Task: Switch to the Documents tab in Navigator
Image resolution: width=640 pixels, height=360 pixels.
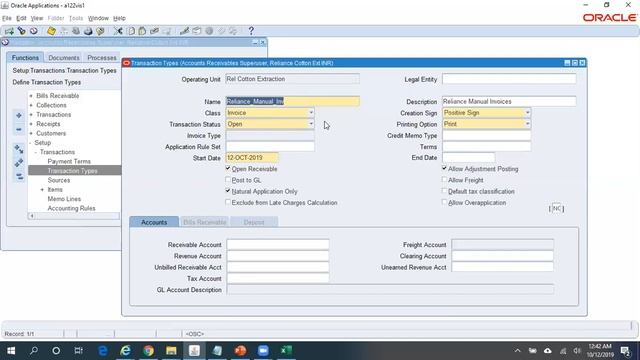Action: tap(64, 58)
